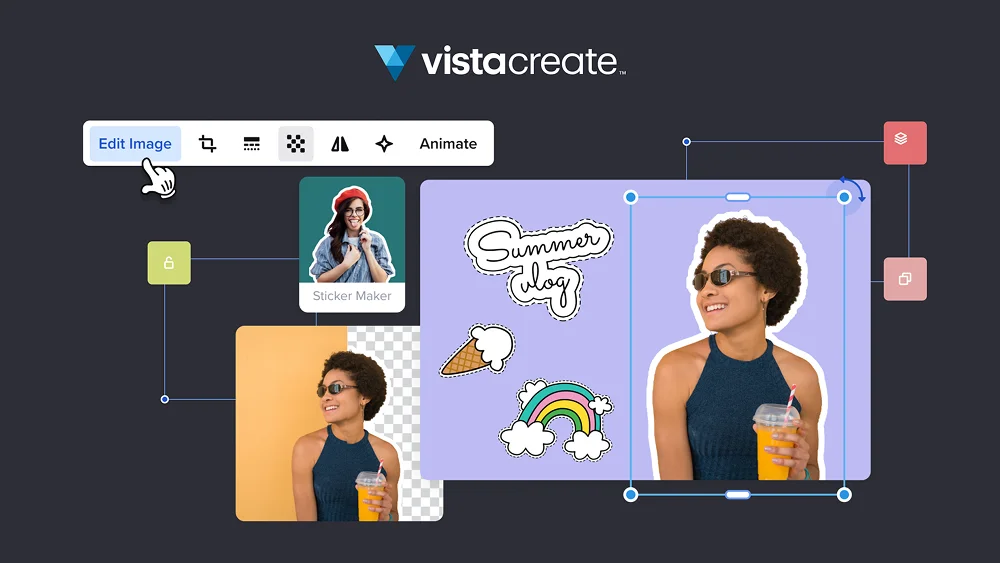The height and width of the screenshot is (563, 1000).
Task: Open the Sticker Maker card
Action: (352, 244)
